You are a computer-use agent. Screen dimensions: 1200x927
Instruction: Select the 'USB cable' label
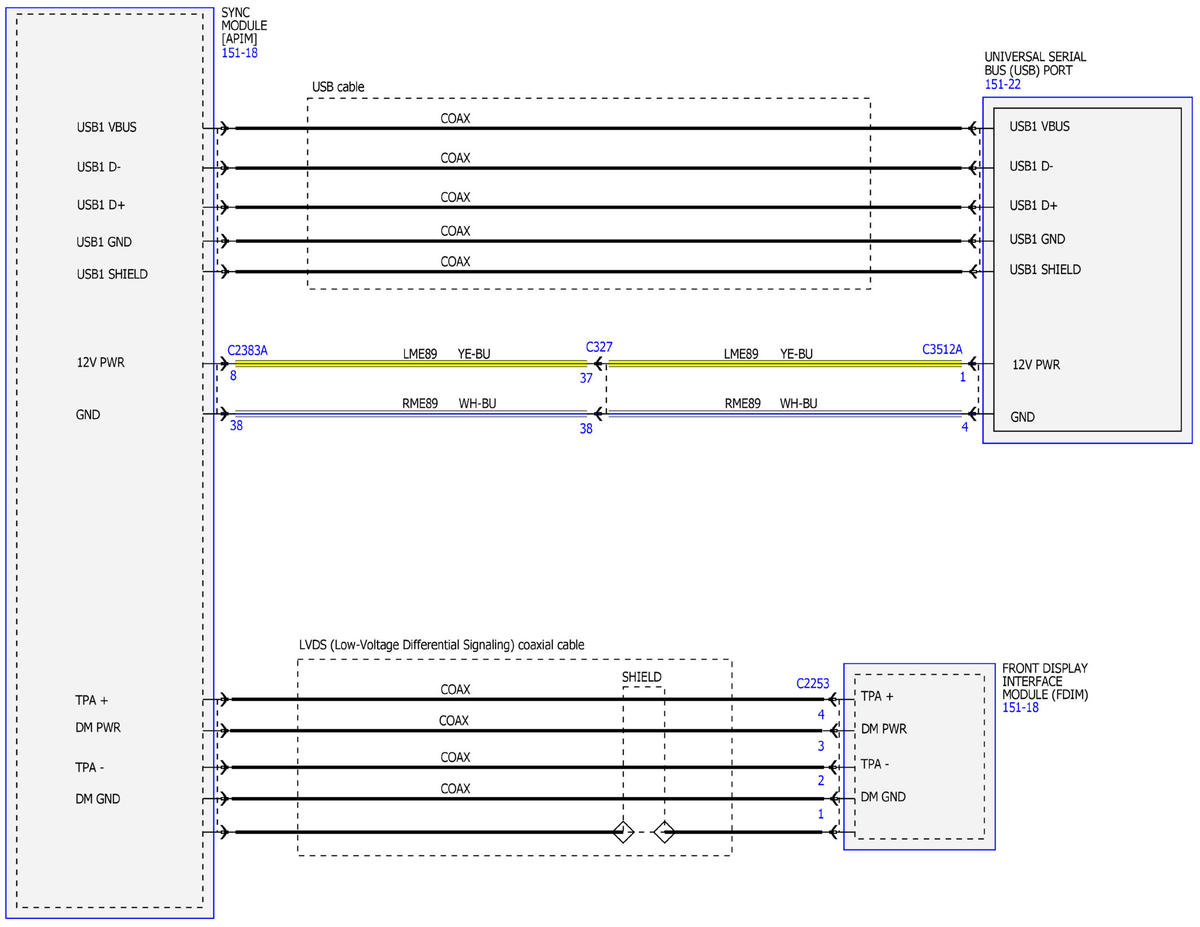point(338,87)
